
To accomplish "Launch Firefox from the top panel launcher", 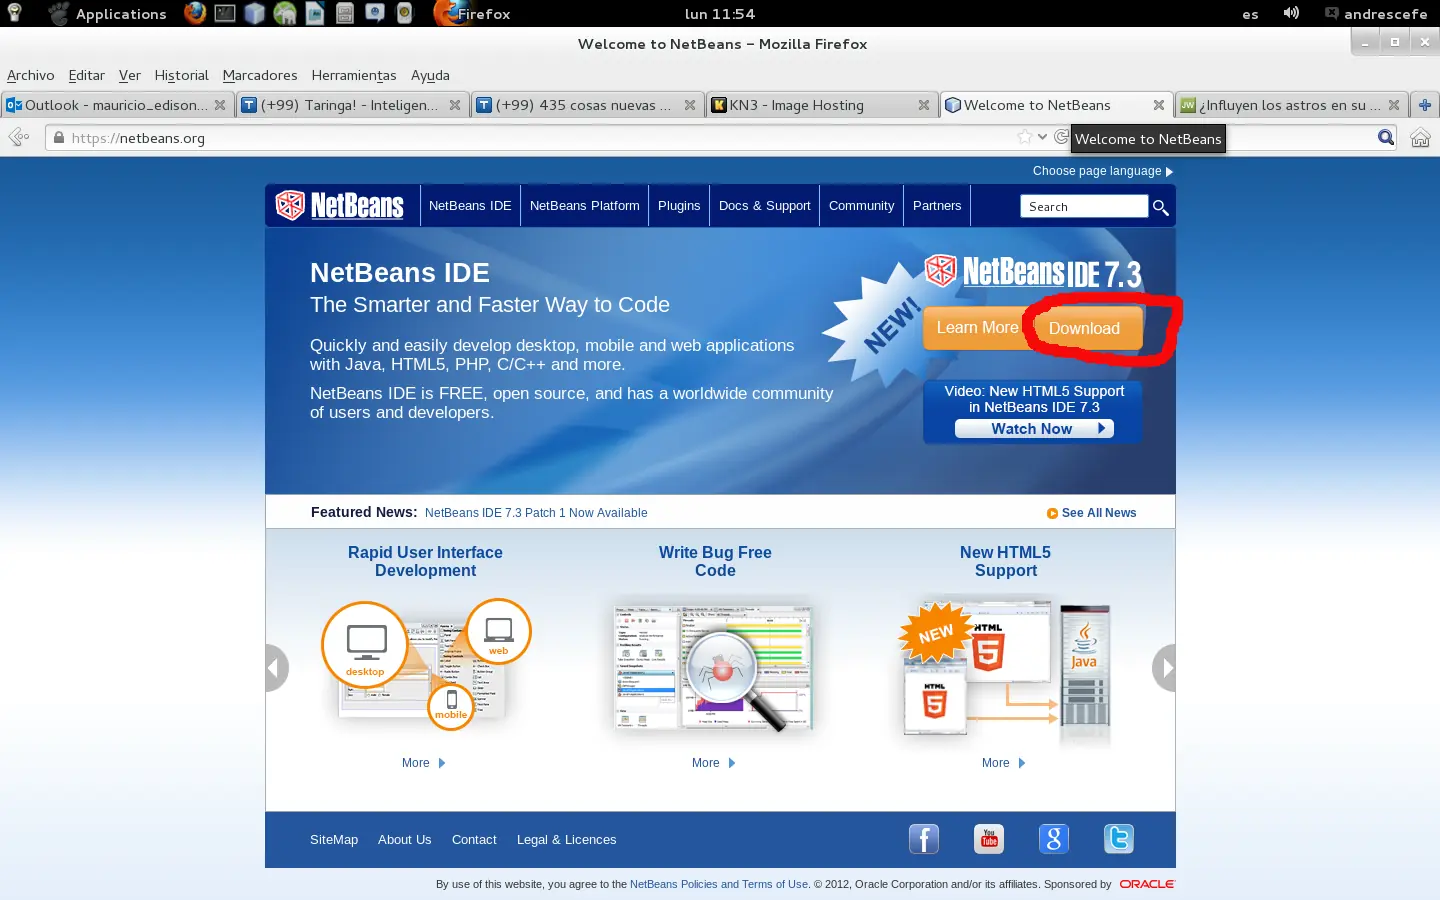I will pyautogui.click(x=195, y=13).
